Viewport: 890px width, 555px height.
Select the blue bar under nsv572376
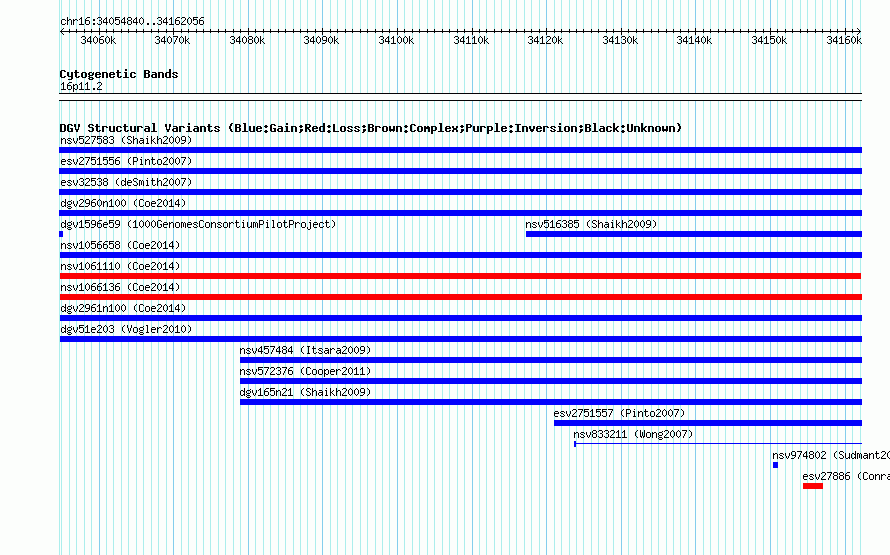pyautogui.click(x=551, y=381)
